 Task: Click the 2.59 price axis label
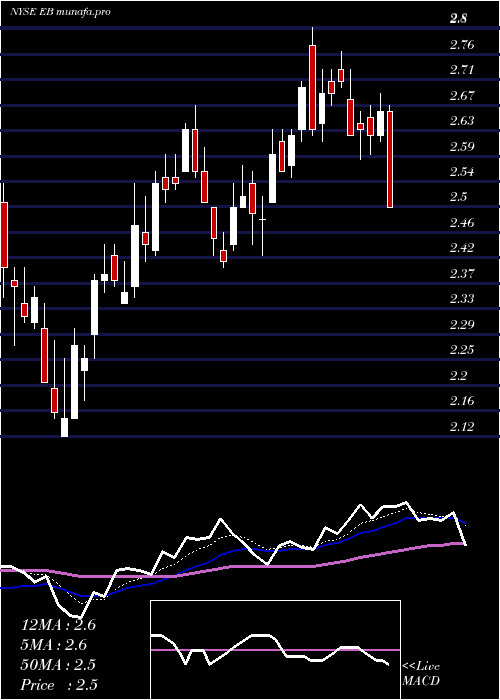pos(462,146)
